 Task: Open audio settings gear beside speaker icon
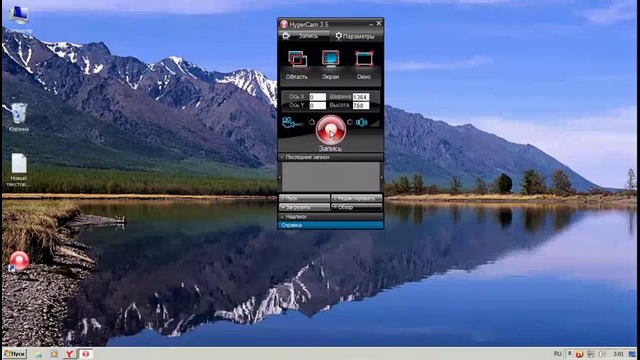point(349,122)
